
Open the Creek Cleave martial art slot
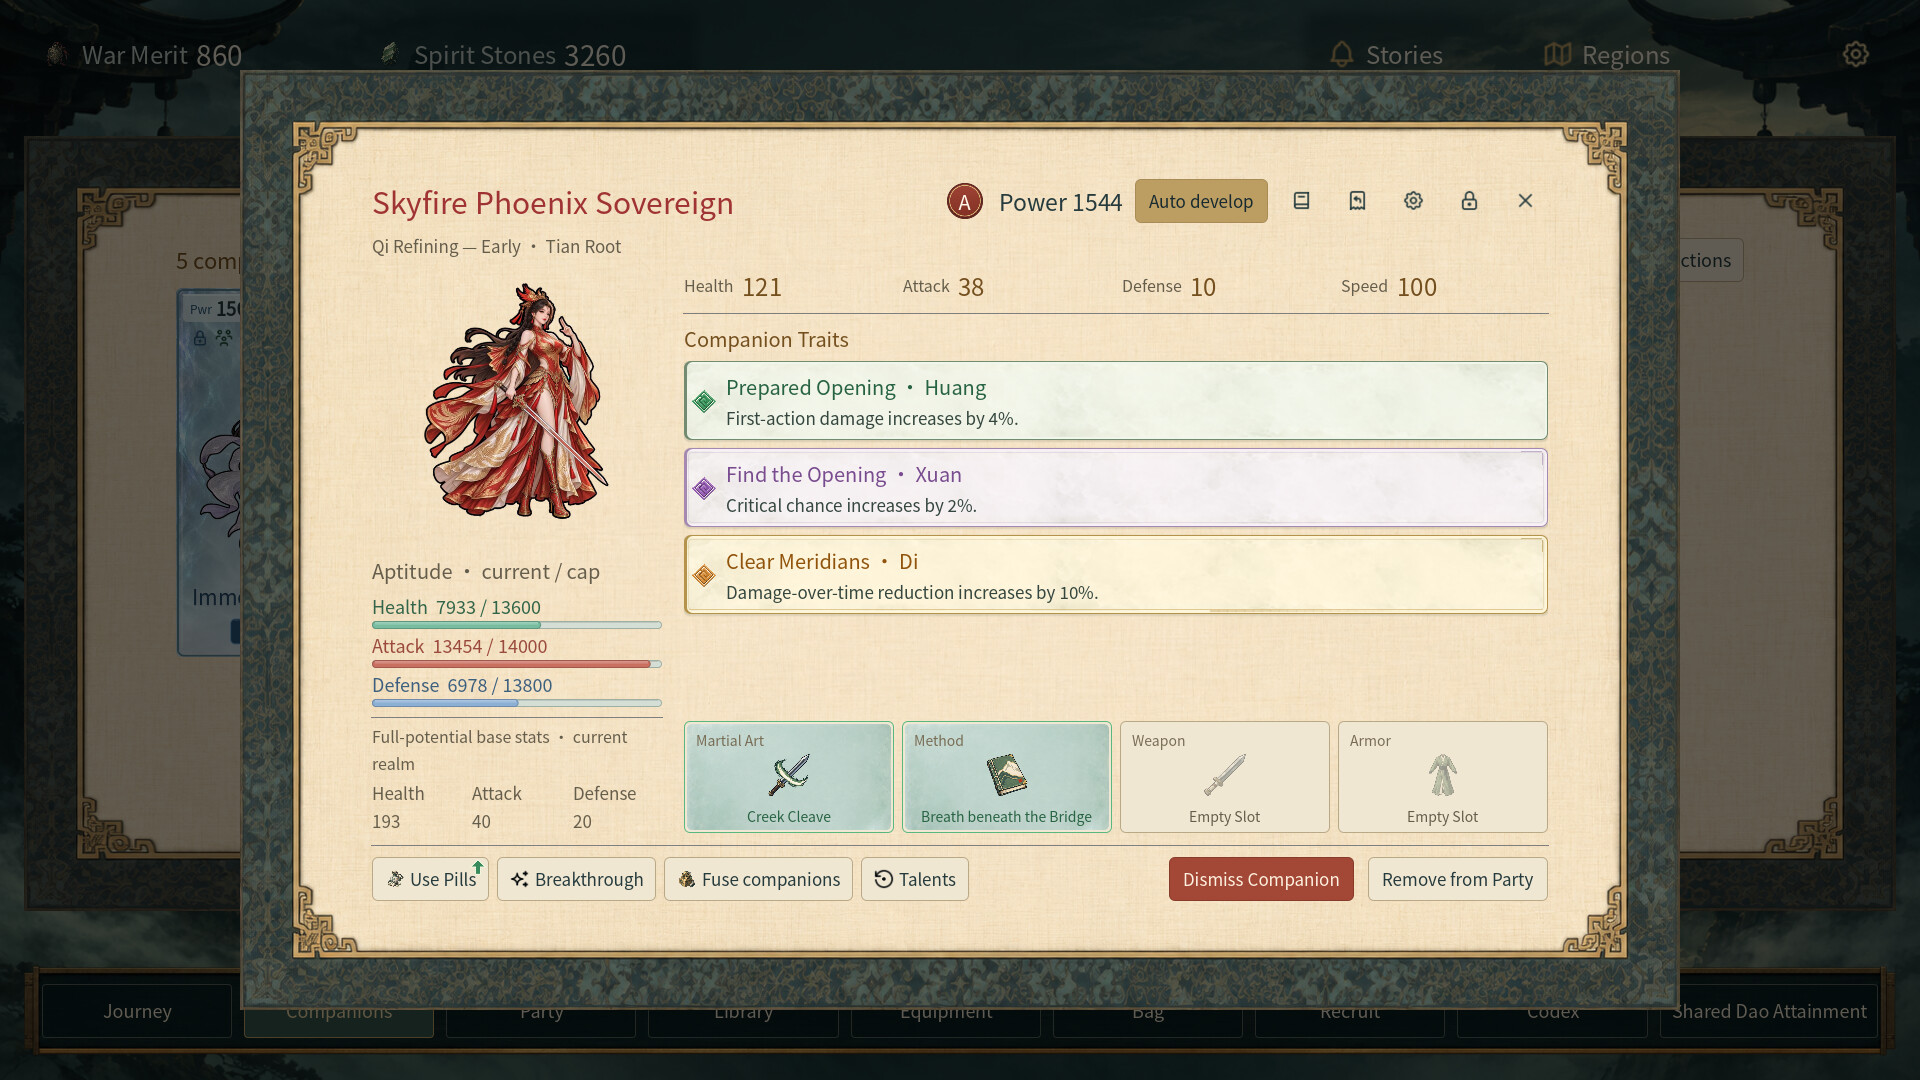(x=789, y=777)
